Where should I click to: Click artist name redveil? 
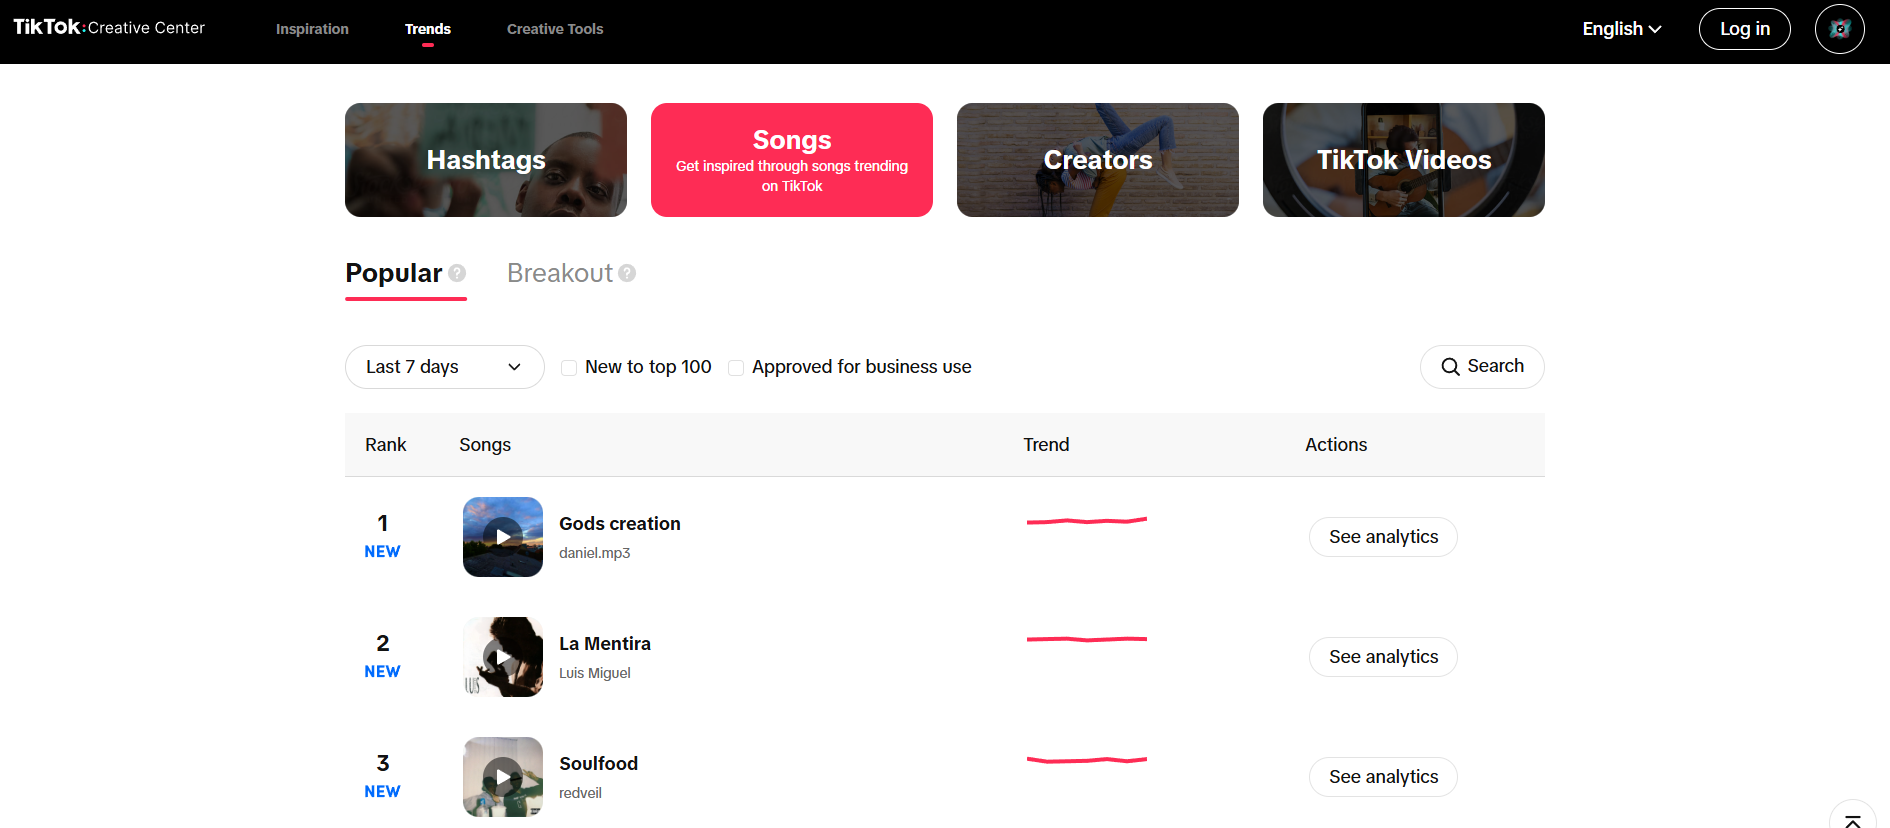coord(580,793)
